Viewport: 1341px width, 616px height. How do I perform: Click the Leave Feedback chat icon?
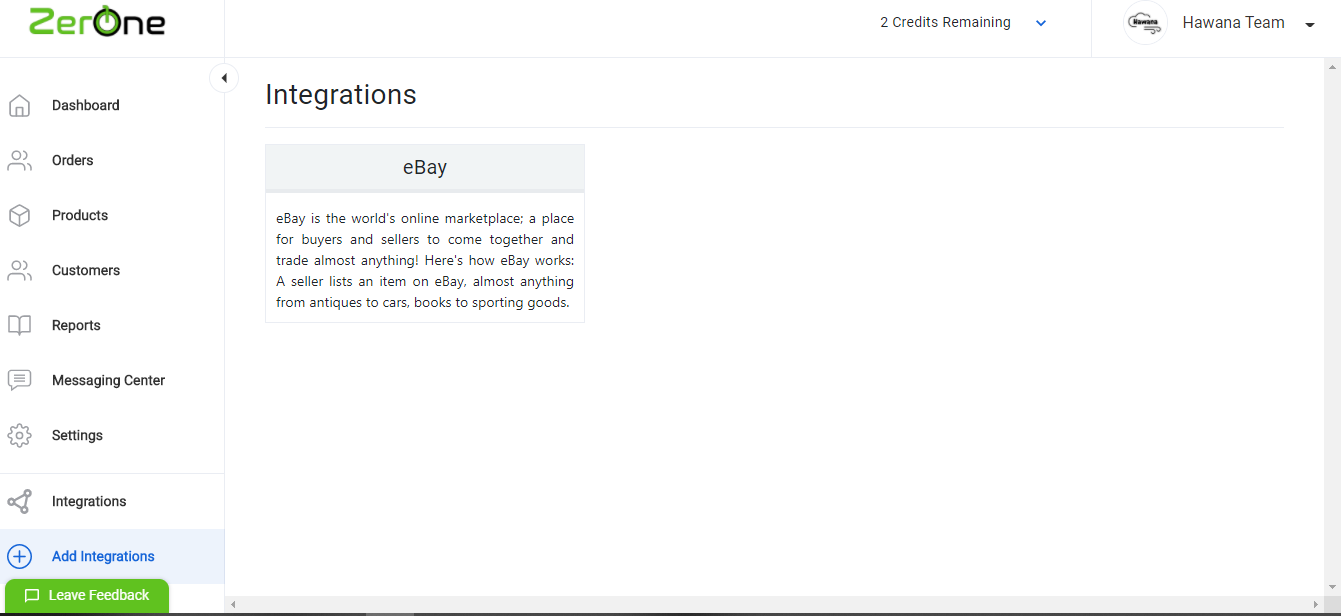click(32, 596)
